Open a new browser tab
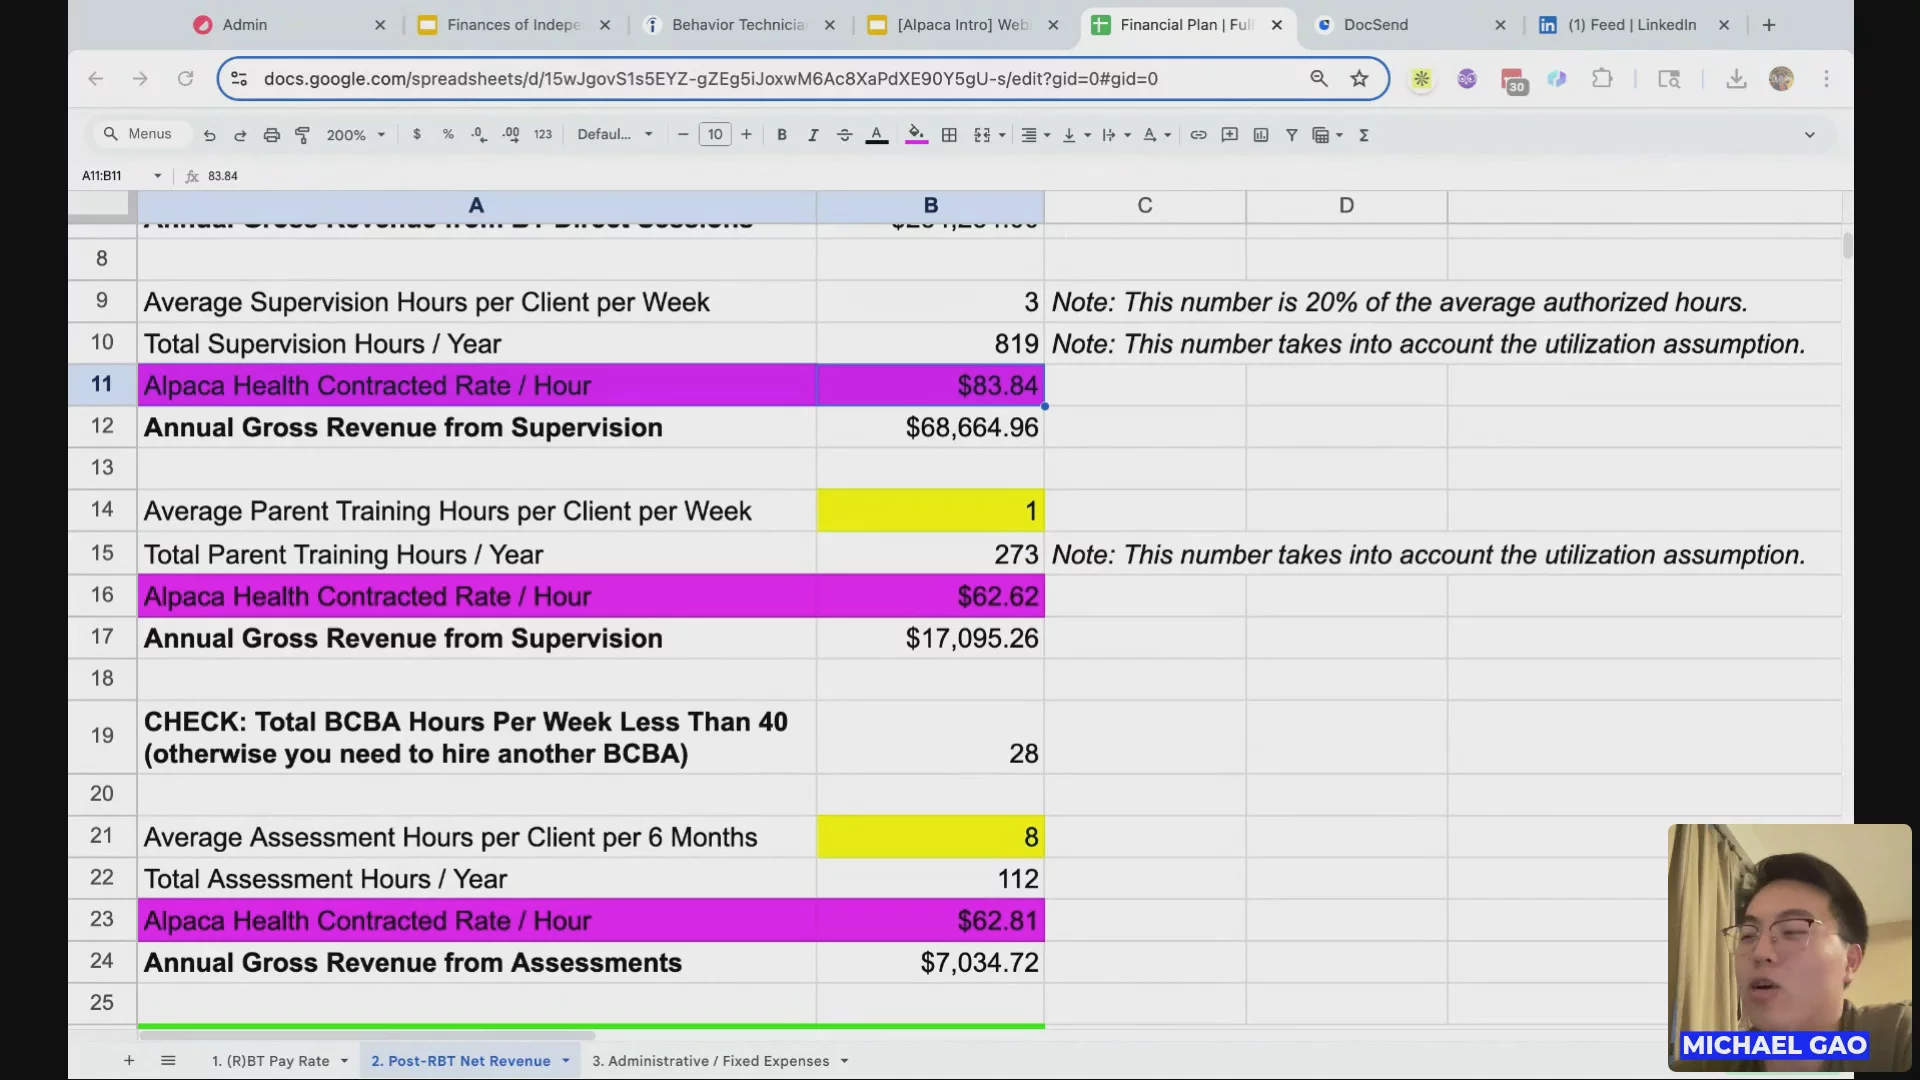The height and width of the screenshot is (1080, 1920). click(x=1769, y=25)
